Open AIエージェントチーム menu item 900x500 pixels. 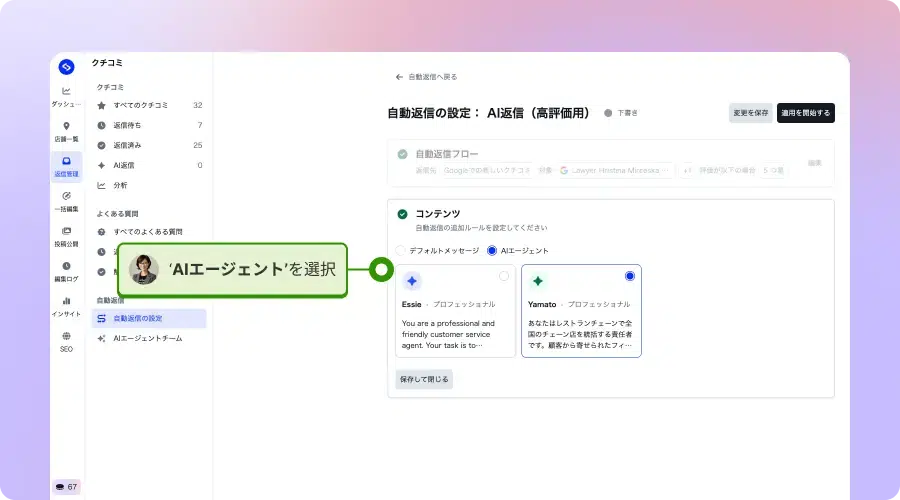point(147,338)
